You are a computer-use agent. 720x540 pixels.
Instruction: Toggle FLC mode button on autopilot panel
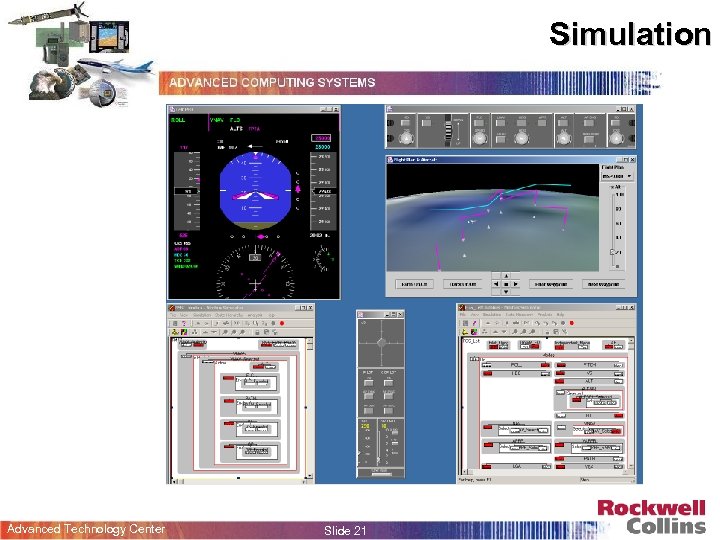[x=479, y=122]
